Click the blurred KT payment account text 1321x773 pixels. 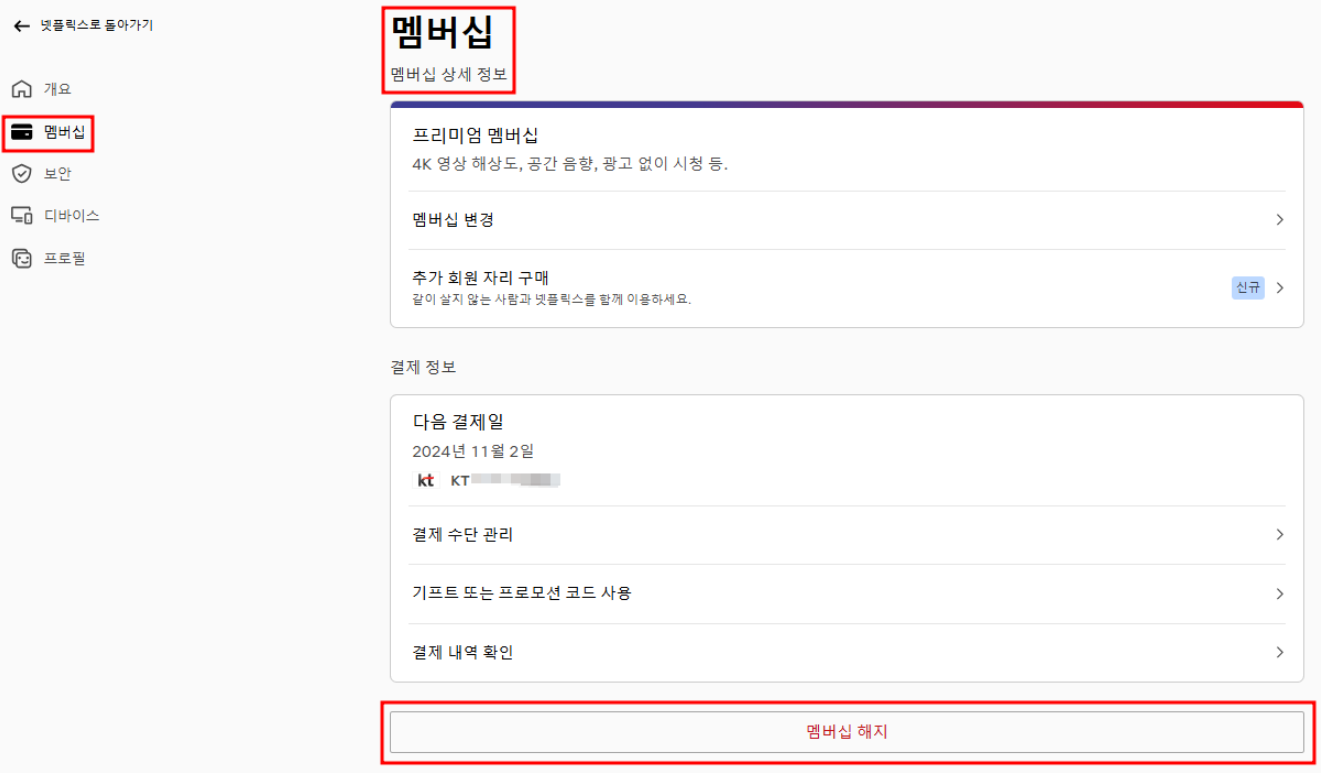(x=505, y=480)
